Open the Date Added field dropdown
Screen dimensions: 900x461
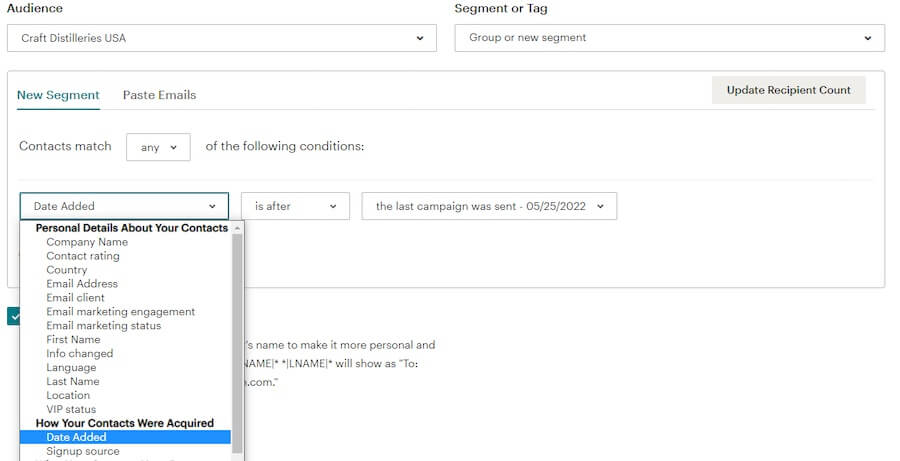point(124,206)
